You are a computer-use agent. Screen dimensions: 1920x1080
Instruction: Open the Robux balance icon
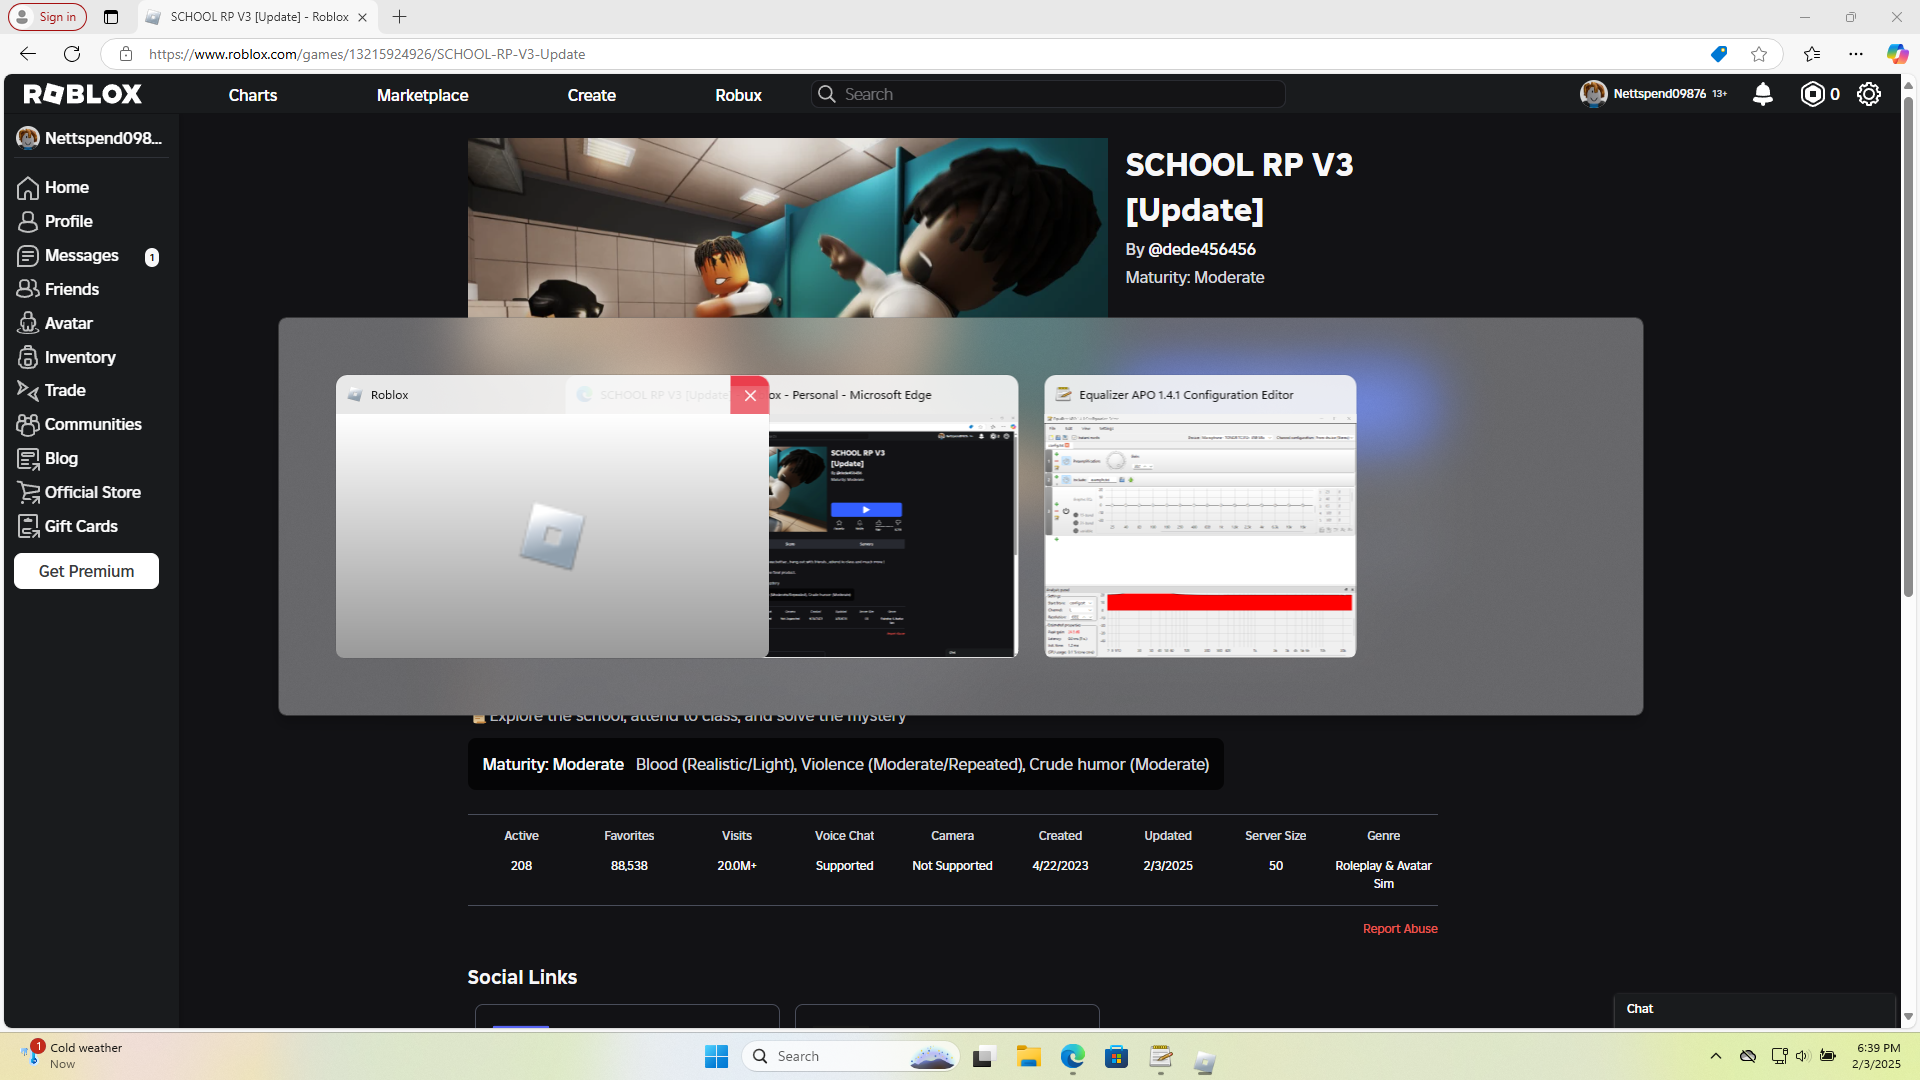tap(1812, 94)
